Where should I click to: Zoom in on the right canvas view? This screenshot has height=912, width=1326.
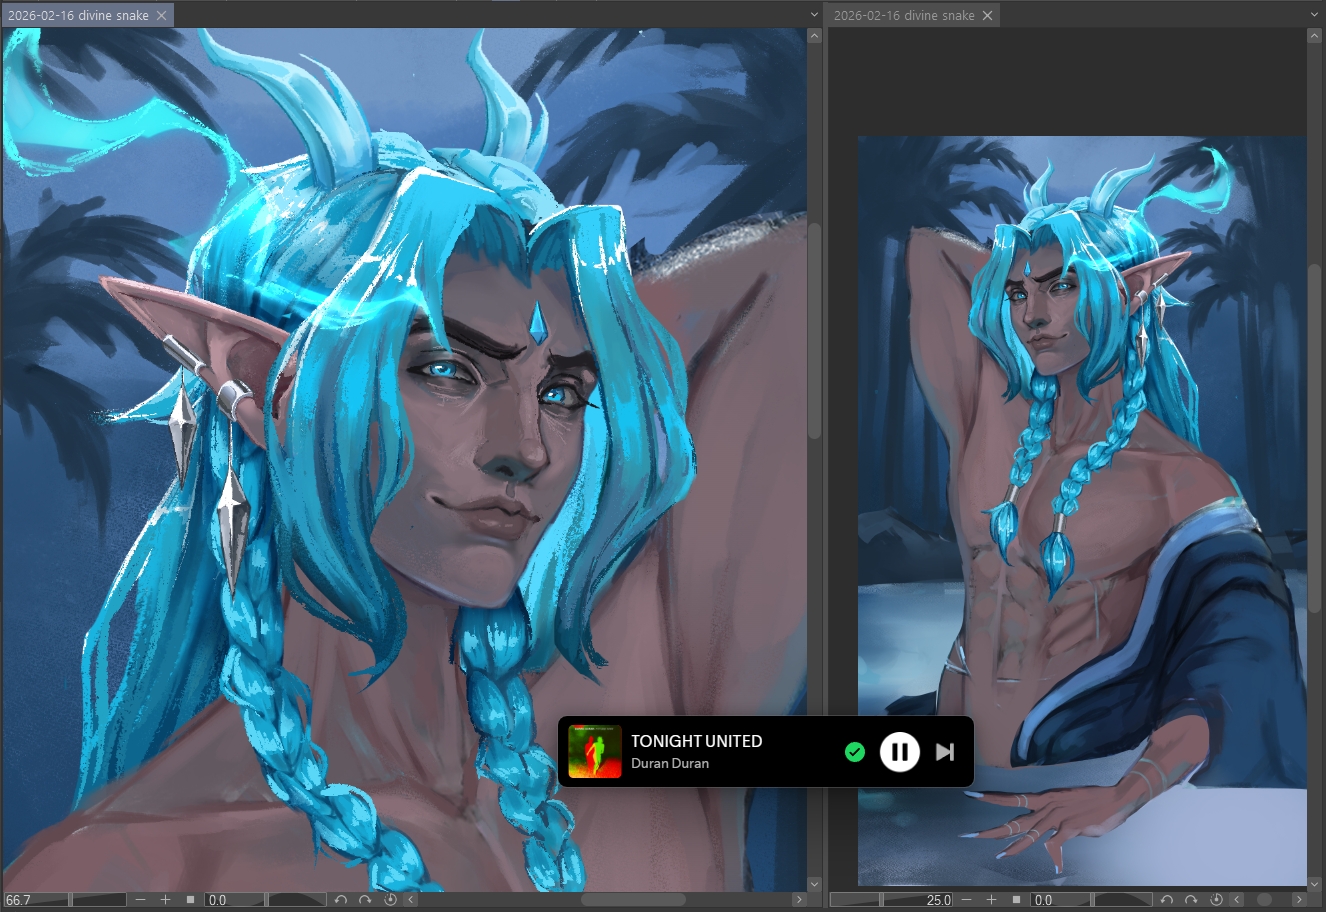[x=991, y=900]
